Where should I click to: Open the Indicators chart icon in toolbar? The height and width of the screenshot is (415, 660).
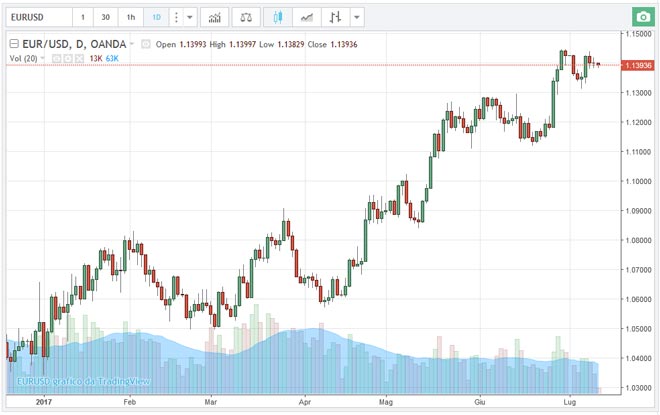(x=212, y=18)
